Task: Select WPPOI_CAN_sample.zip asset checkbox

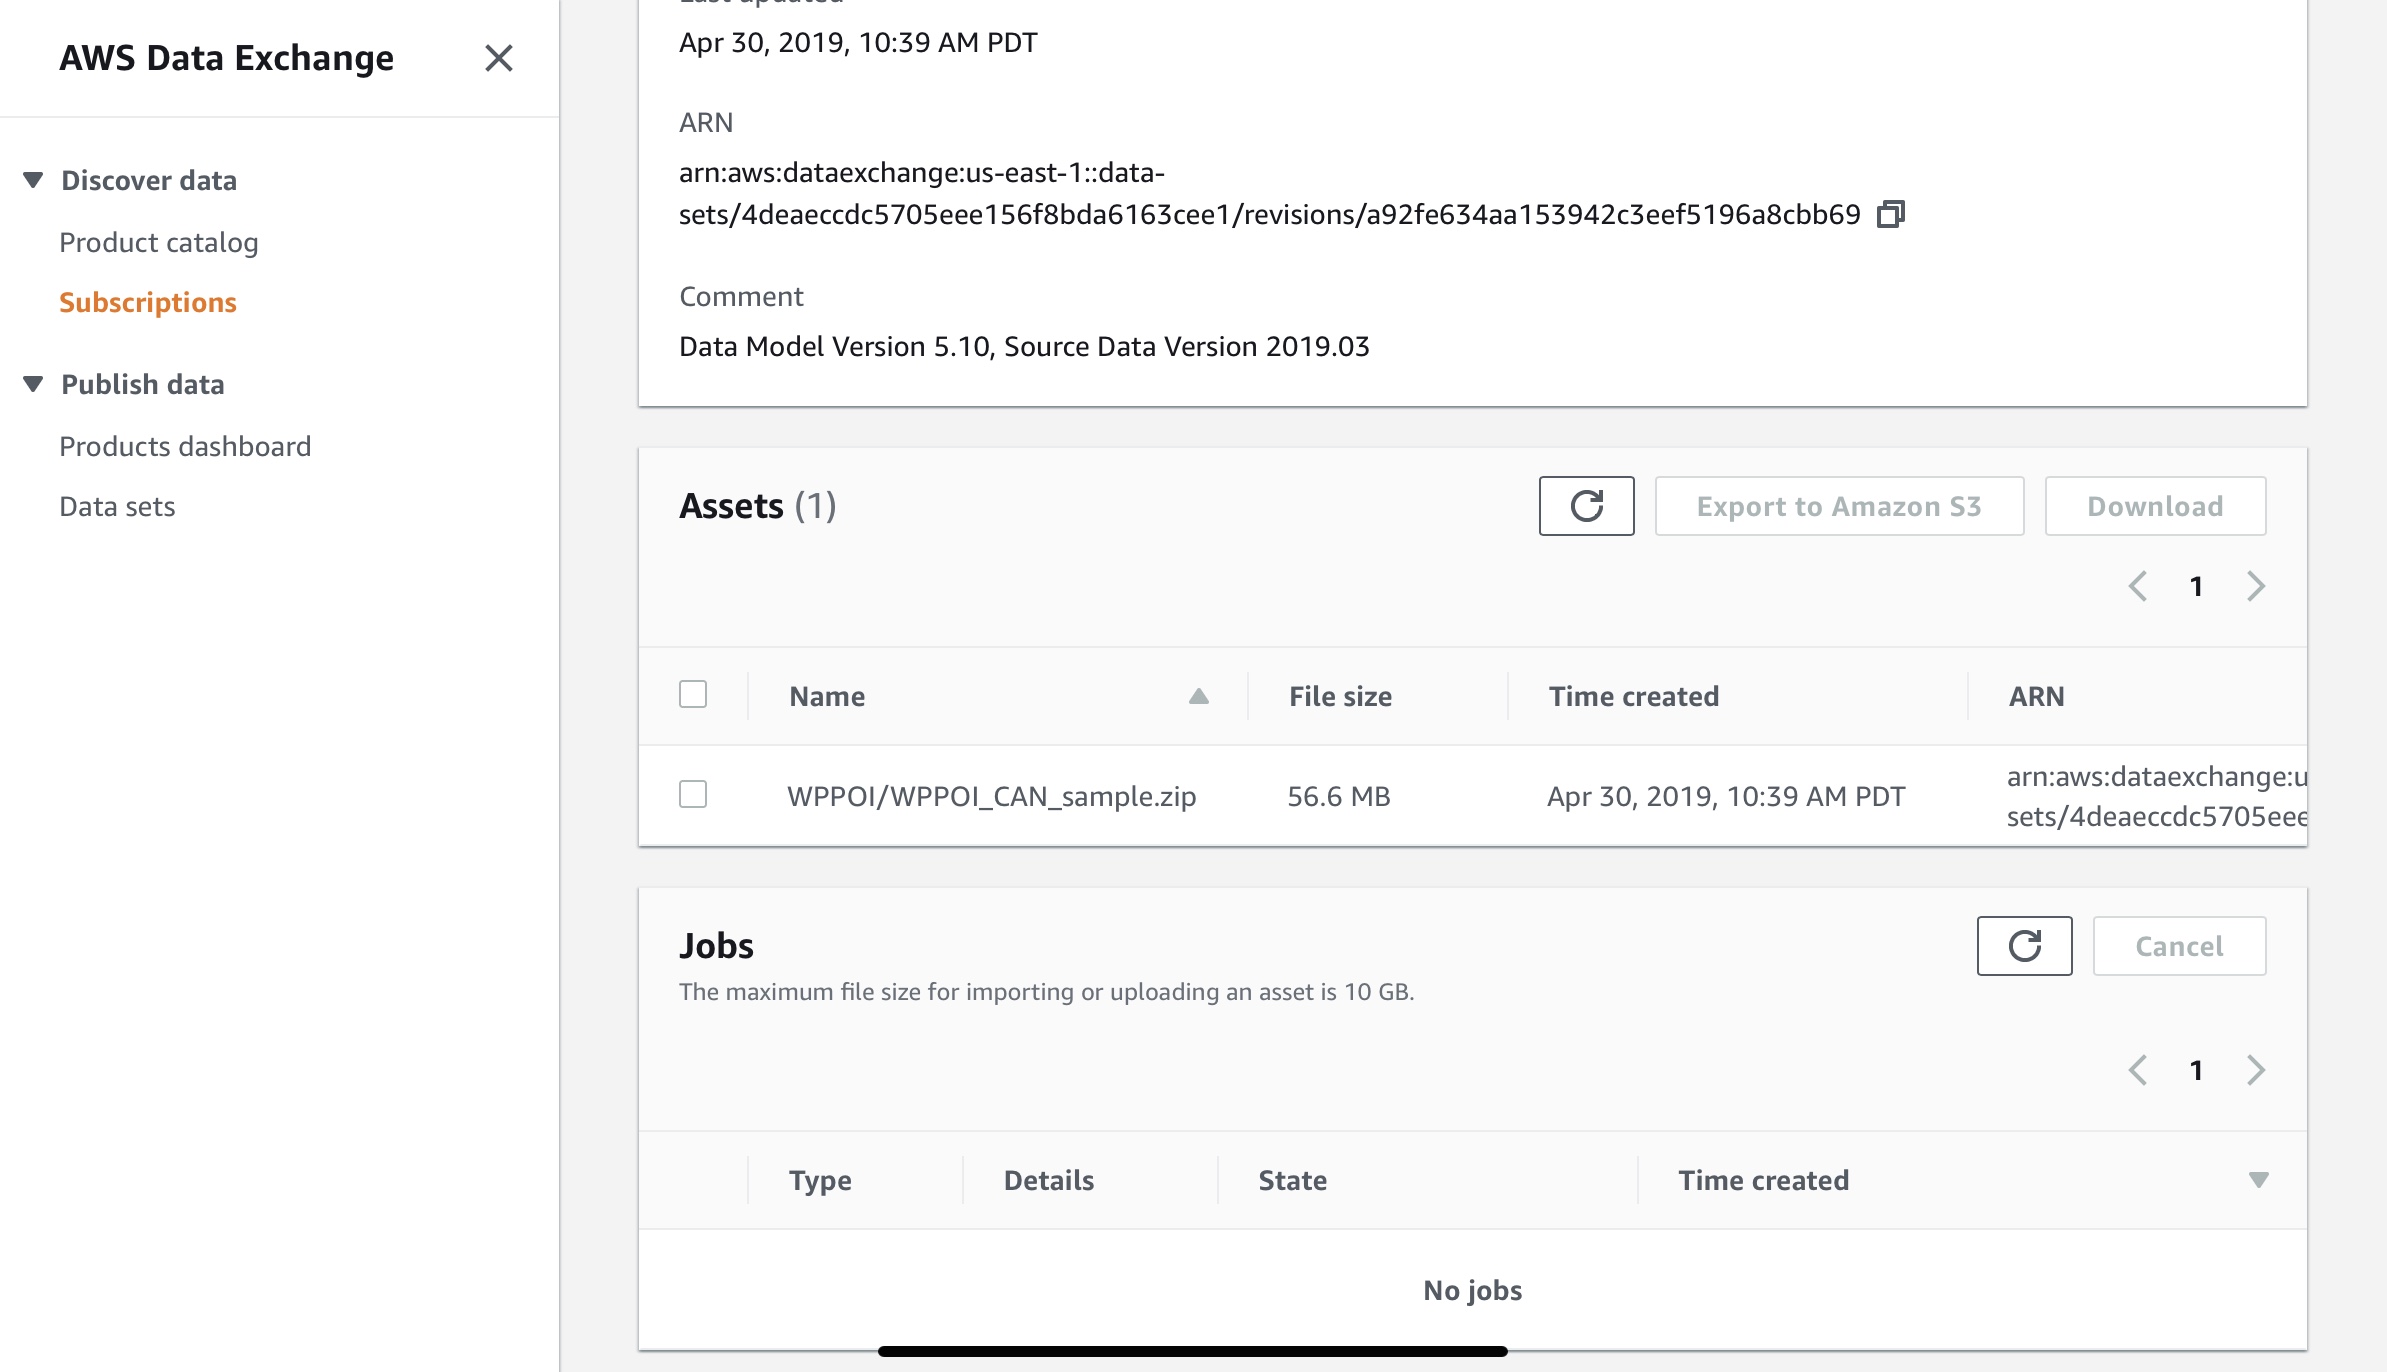Action: coord(693,794)
